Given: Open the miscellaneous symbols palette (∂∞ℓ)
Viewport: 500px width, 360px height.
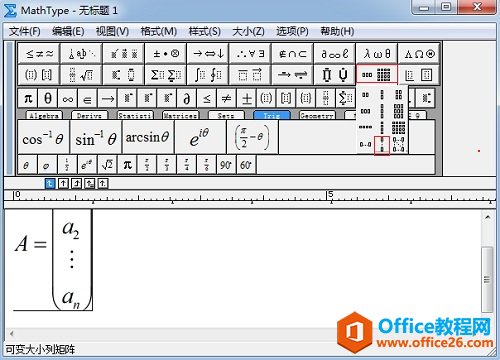Looking at the screenshot, I should pos(334,53).
